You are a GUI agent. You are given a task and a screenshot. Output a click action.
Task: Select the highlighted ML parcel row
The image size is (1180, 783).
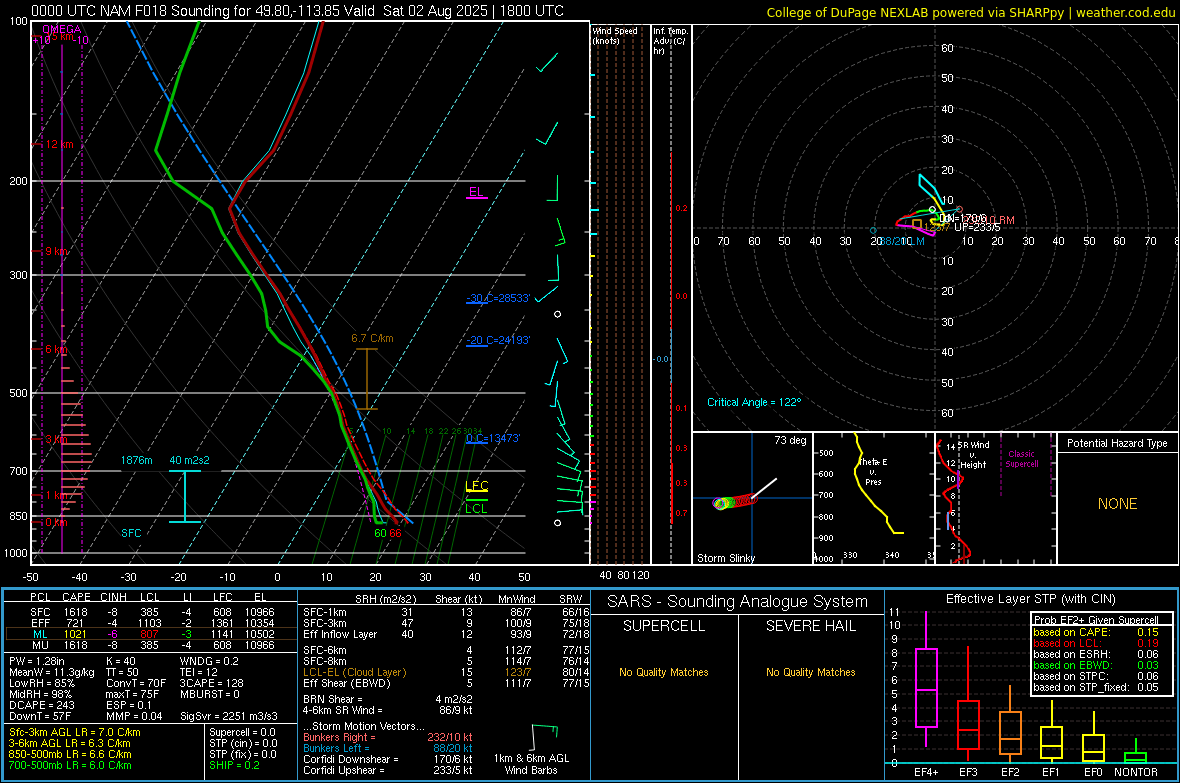(x=151, y=634)
